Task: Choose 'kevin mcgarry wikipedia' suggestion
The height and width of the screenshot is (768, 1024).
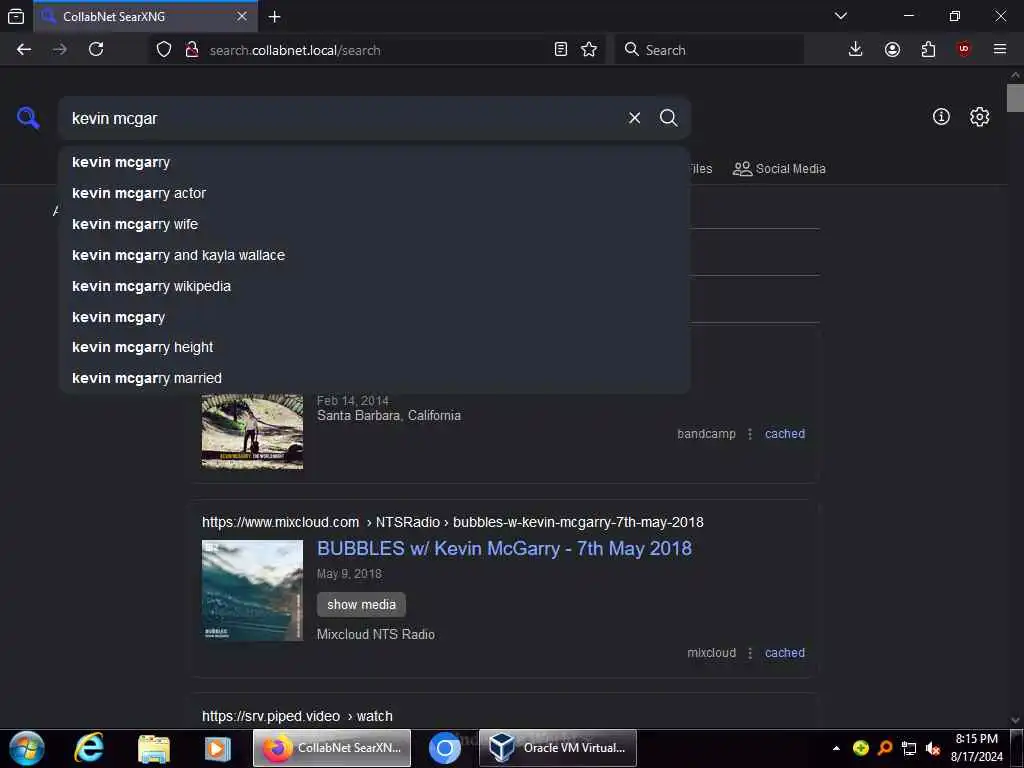Action: coord(374,286)
